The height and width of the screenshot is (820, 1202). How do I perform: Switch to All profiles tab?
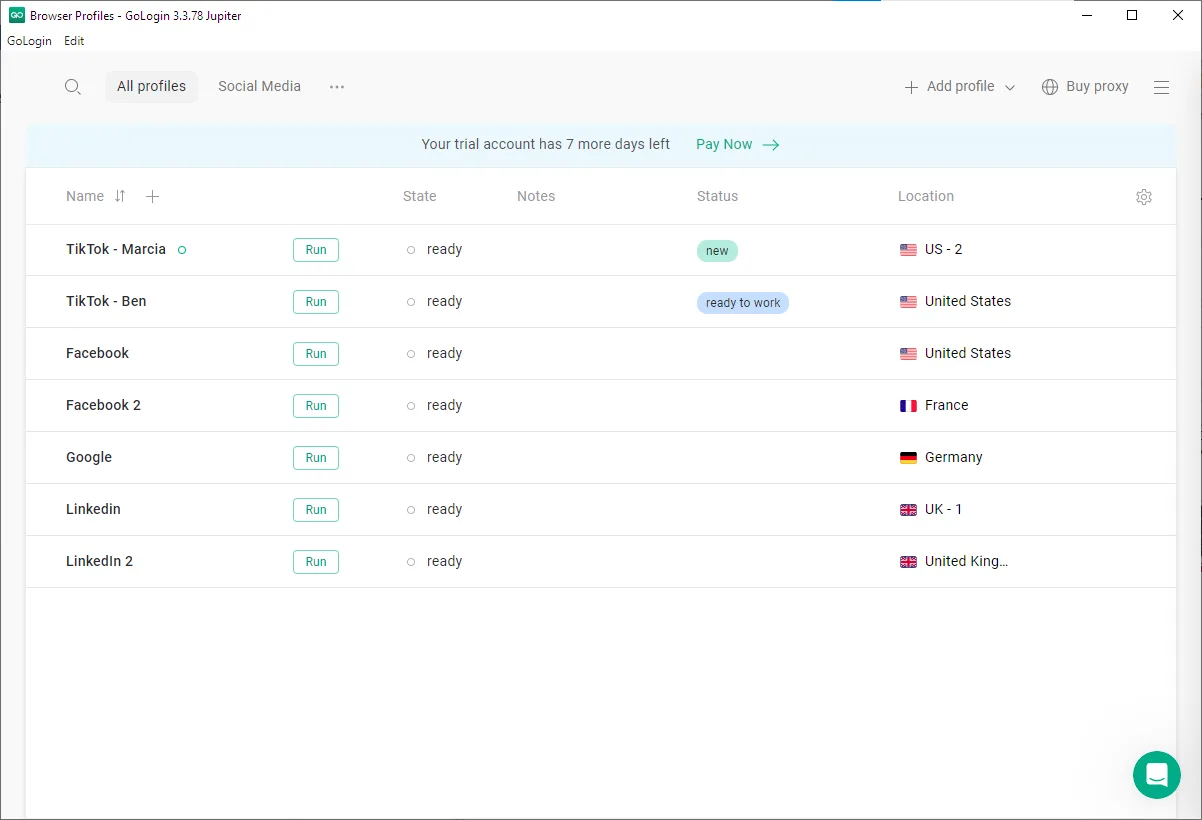click(x=152, y=87)
